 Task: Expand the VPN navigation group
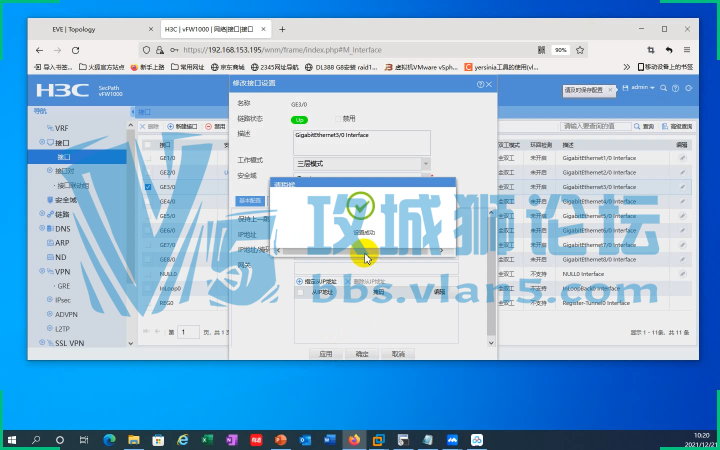42,271
